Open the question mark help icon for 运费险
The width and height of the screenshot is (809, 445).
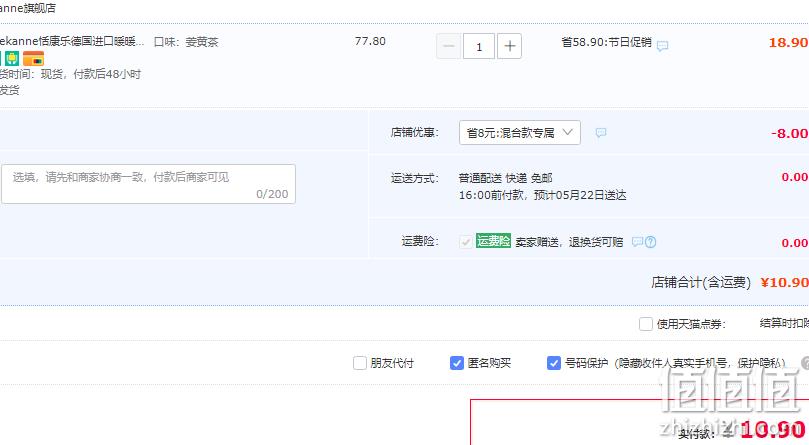[651, 242]
